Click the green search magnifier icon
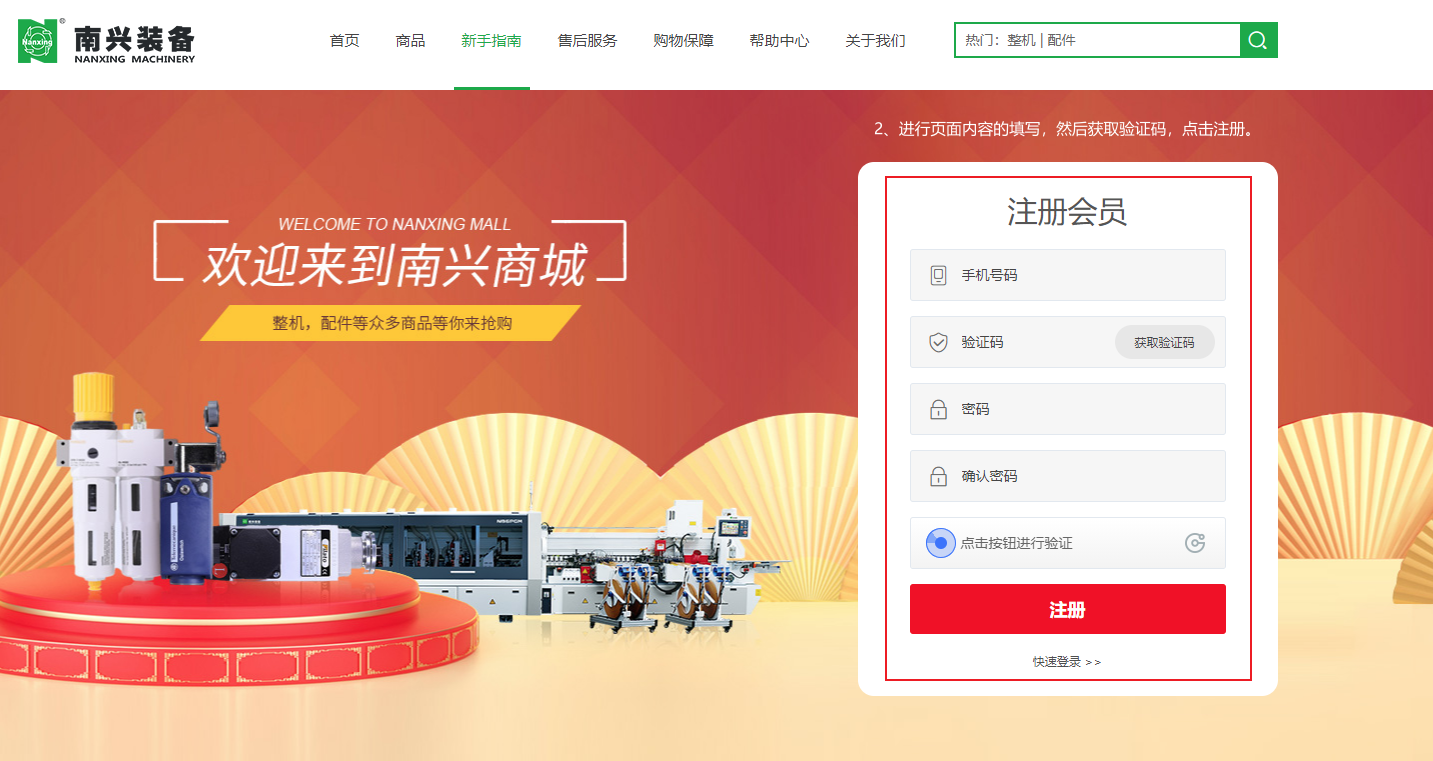Viewport: 1433px width, 761px height. [x=1258, y=40]
